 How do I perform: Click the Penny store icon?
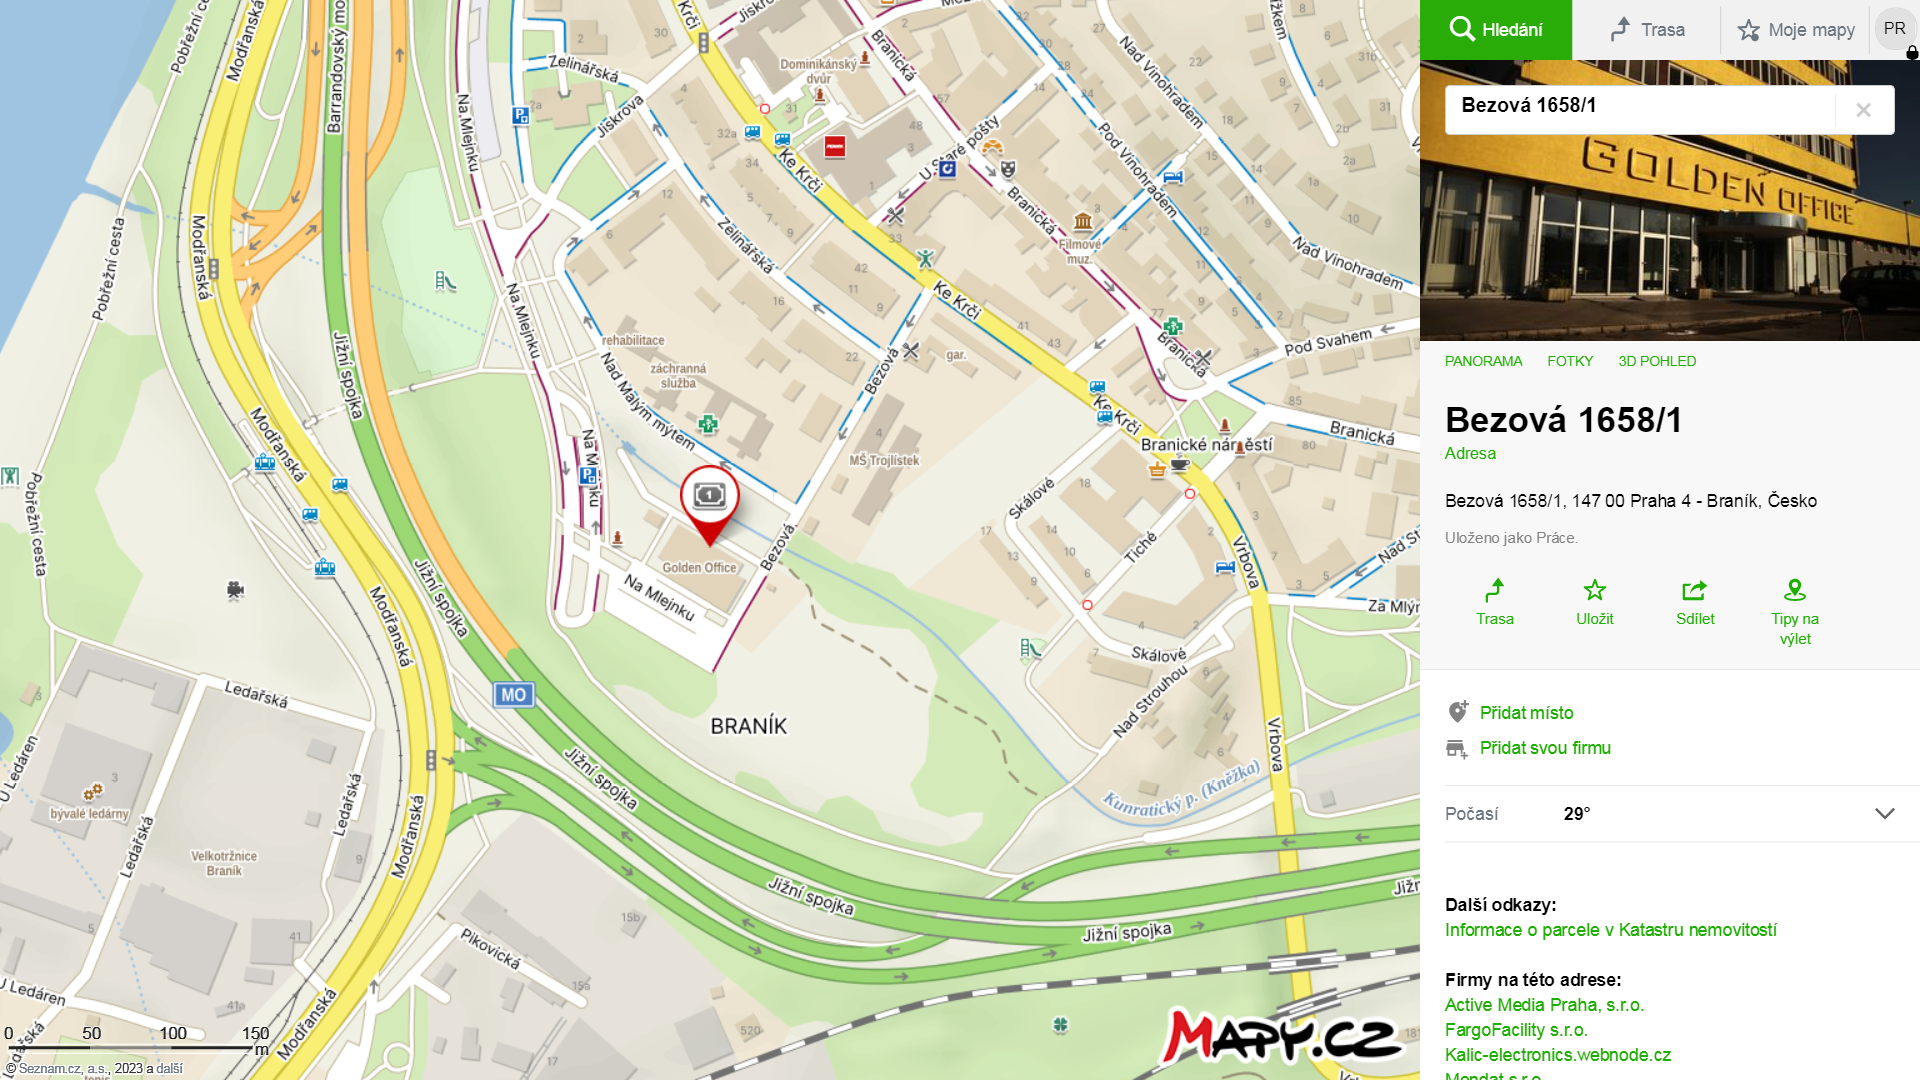(835, 147)
